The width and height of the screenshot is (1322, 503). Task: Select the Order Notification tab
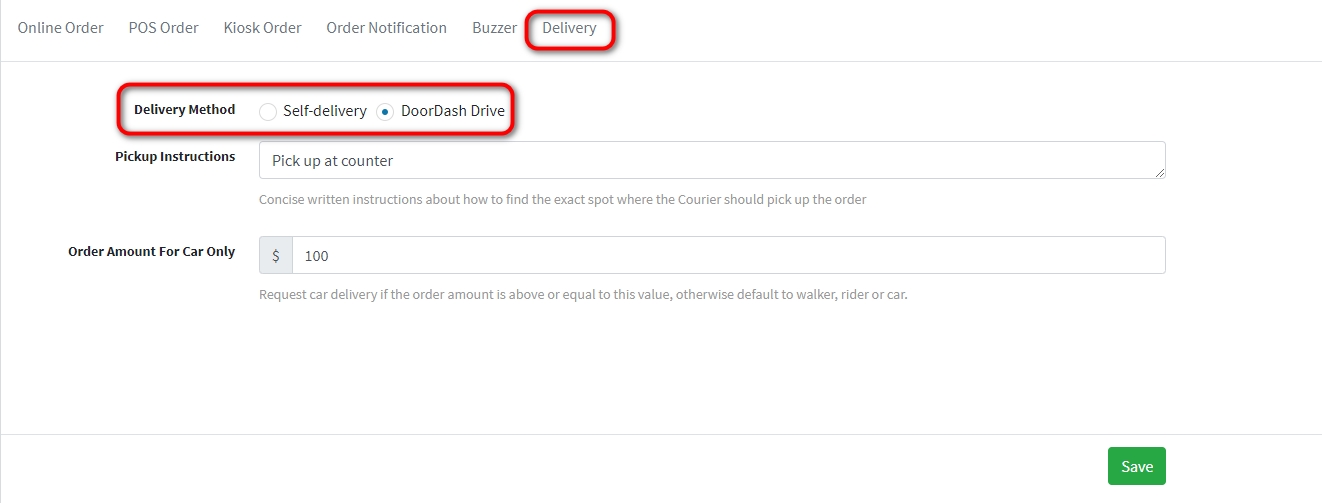pos(386,28)
